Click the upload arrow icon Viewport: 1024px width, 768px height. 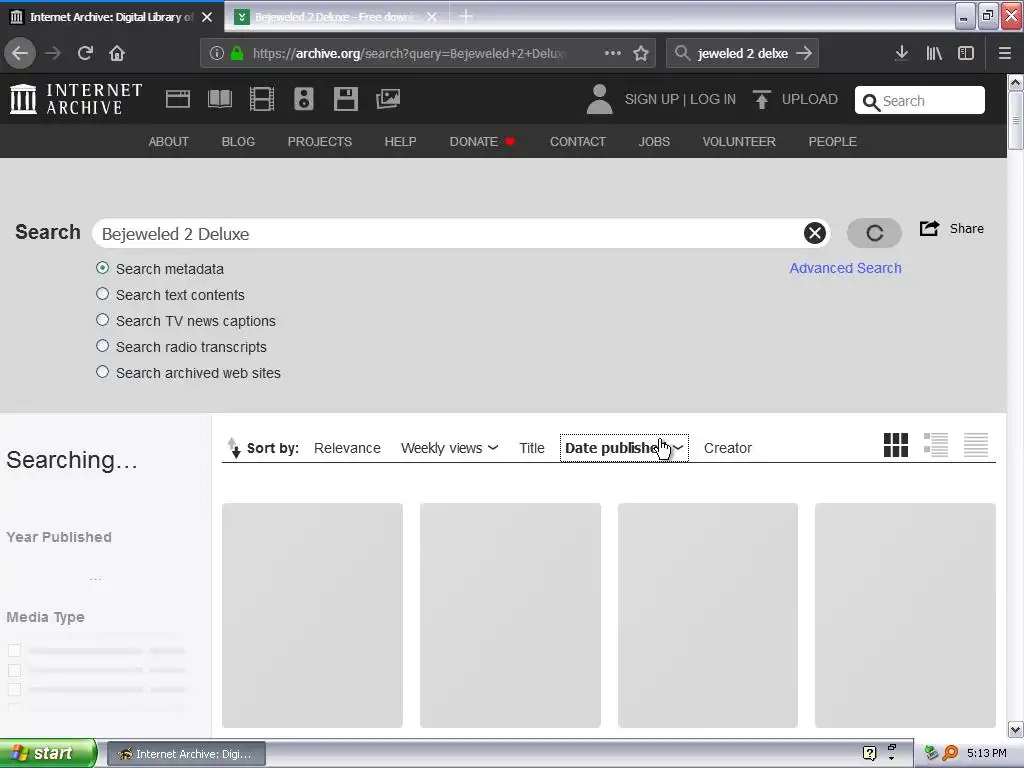point(761,99)
